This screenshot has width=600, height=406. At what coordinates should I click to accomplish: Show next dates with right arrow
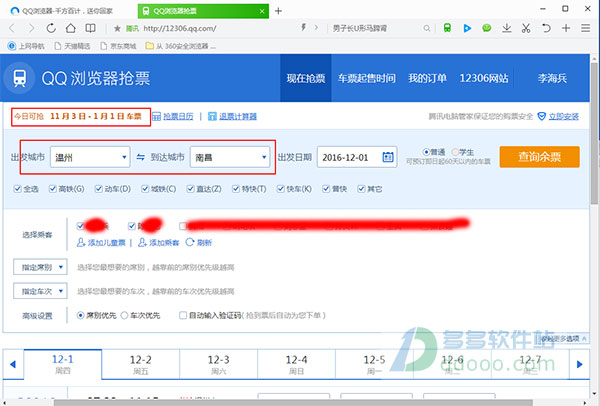(579, 364)
